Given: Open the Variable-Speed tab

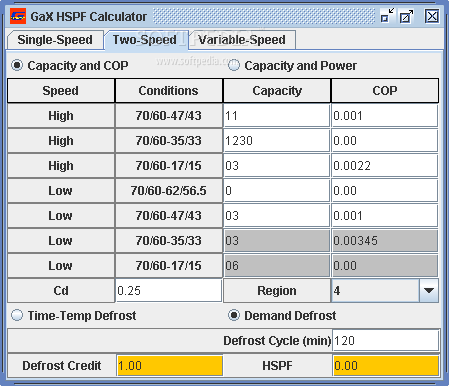Looking at the screenshot, I should [242, 40].
